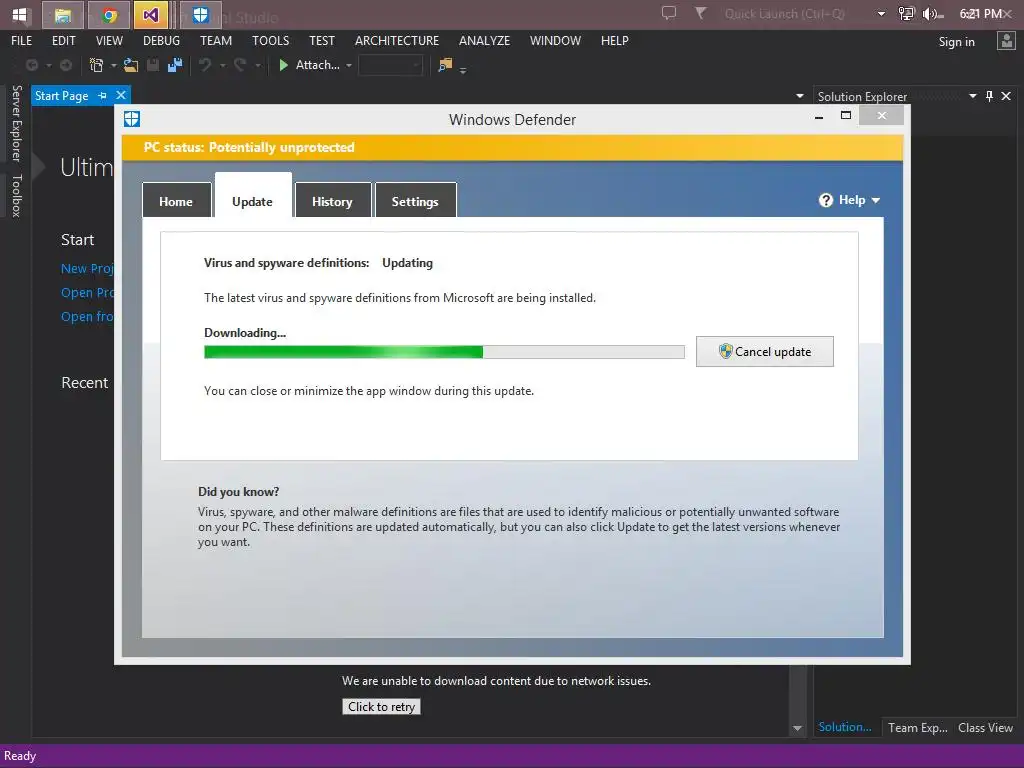Viewport: 1024px width, 768px height.
Task: Expand the Undo history dropdown arrow
Action: pos(223,65)
